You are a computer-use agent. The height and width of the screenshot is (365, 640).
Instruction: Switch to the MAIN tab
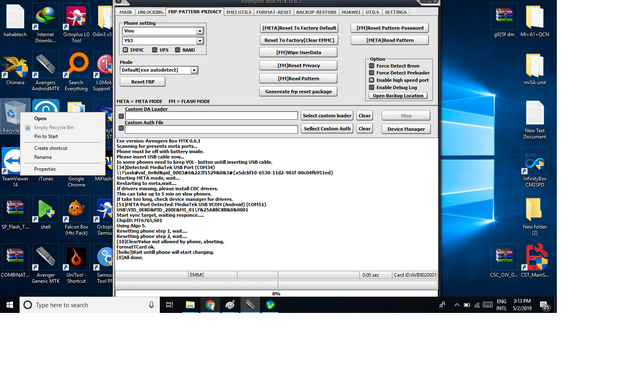[126, 12]
